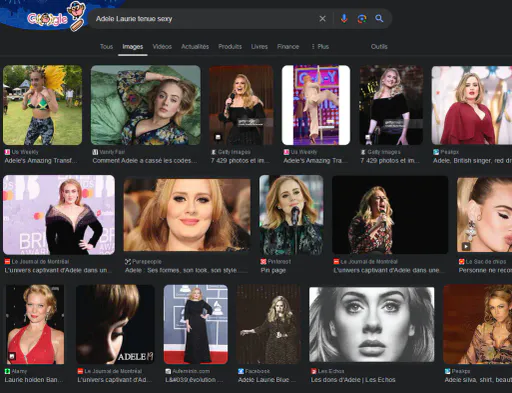Screen dimensions: 512x393
Task: Click Facebook source favicon
Action: [x=241, y=371]
